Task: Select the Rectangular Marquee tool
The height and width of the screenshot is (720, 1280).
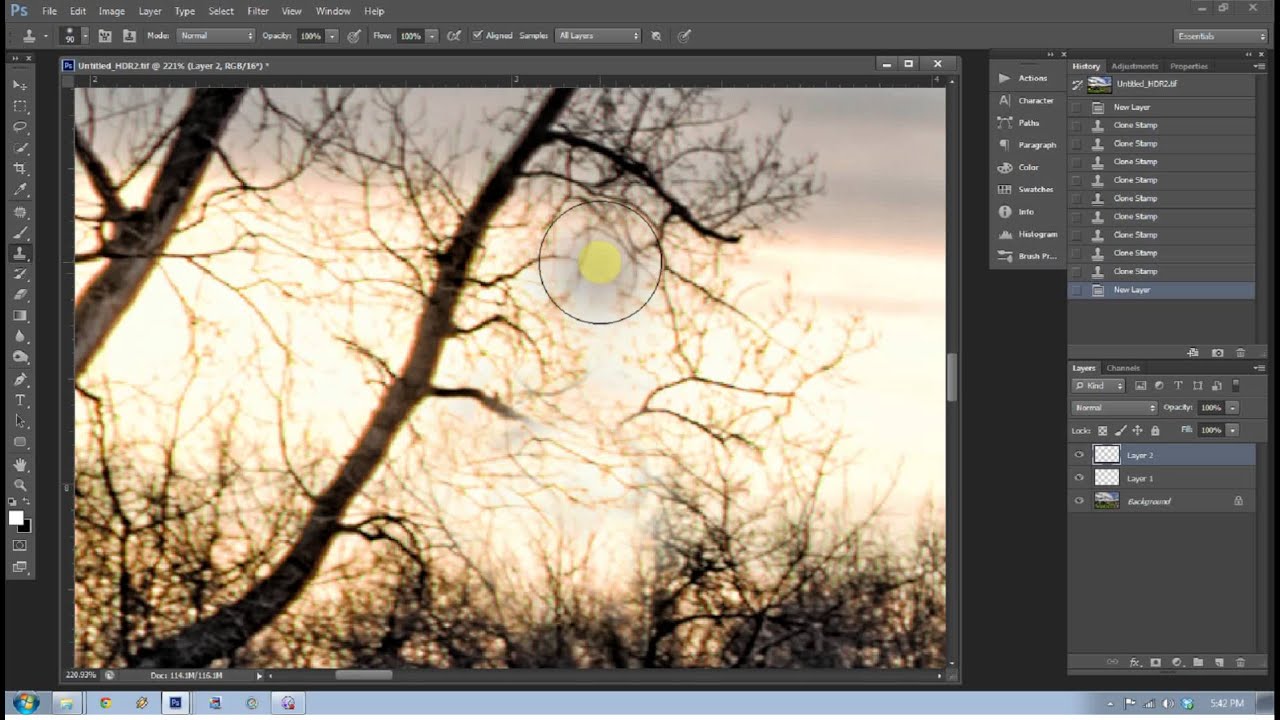Action: coord(20,106)
